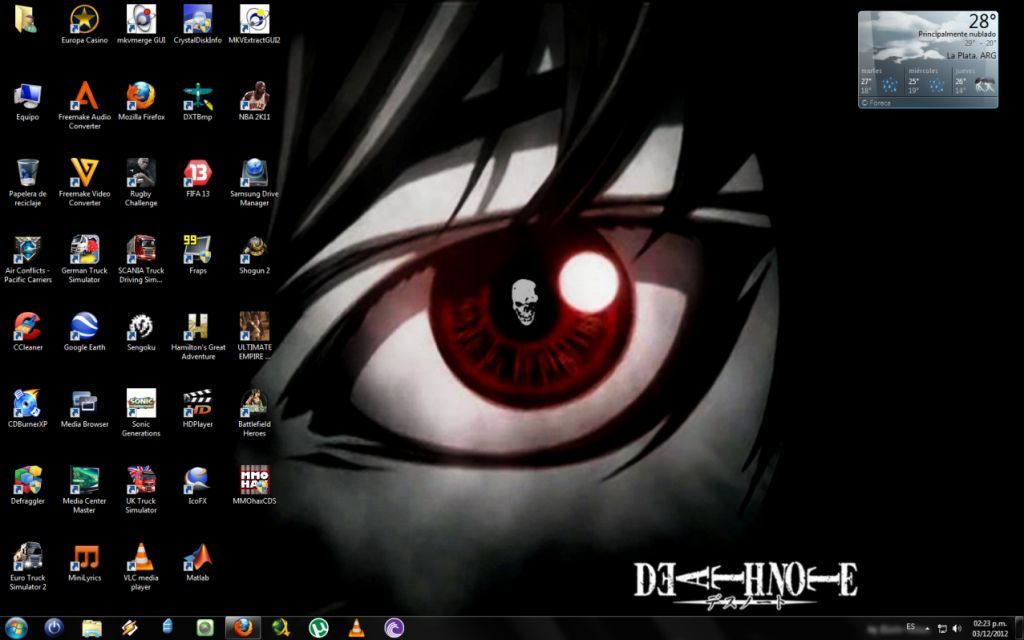The image size is (1024, 640).
Task: Select the Media Browser icon
Action: pyautogui.click(x=84, y=409)
